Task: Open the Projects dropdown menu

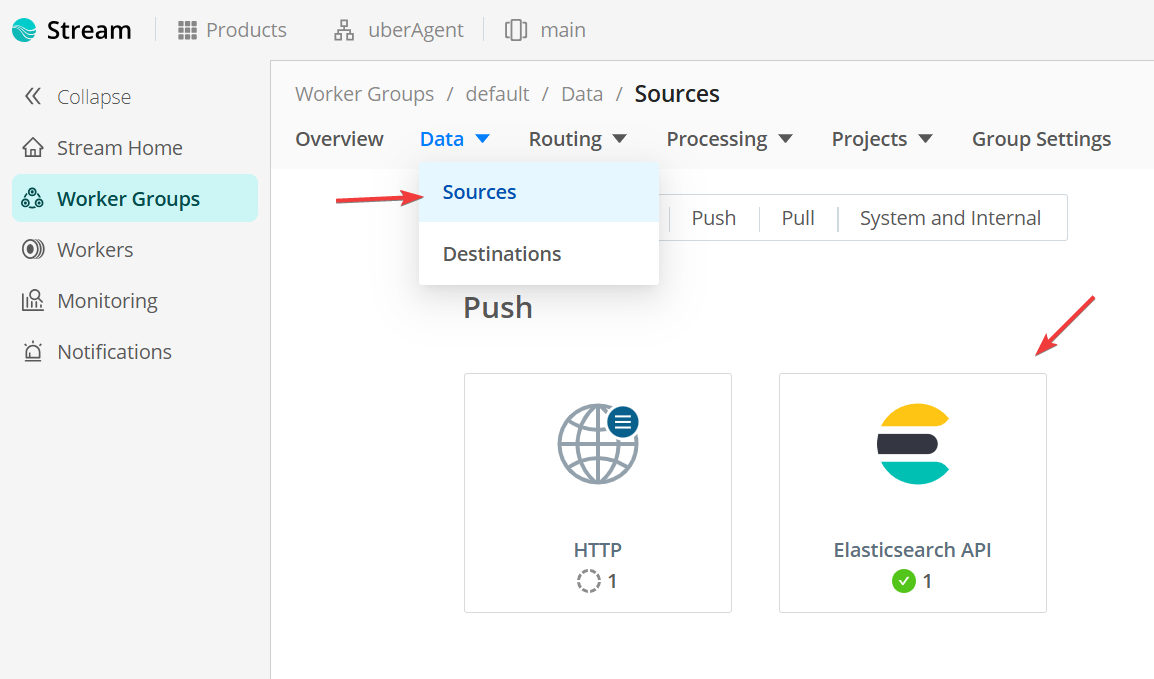Action: coord(881,139)
